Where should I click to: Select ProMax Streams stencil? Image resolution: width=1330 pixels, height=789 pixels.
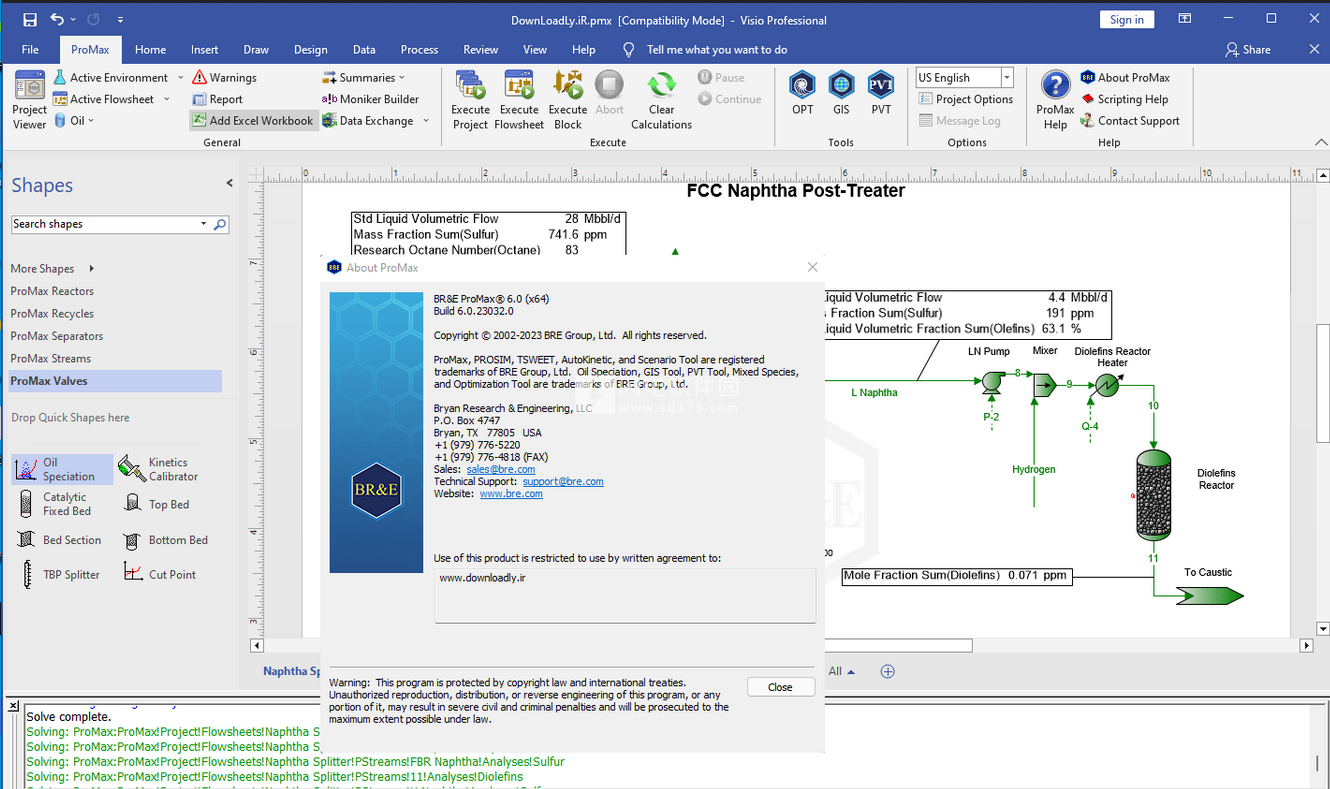coord(51,358)
